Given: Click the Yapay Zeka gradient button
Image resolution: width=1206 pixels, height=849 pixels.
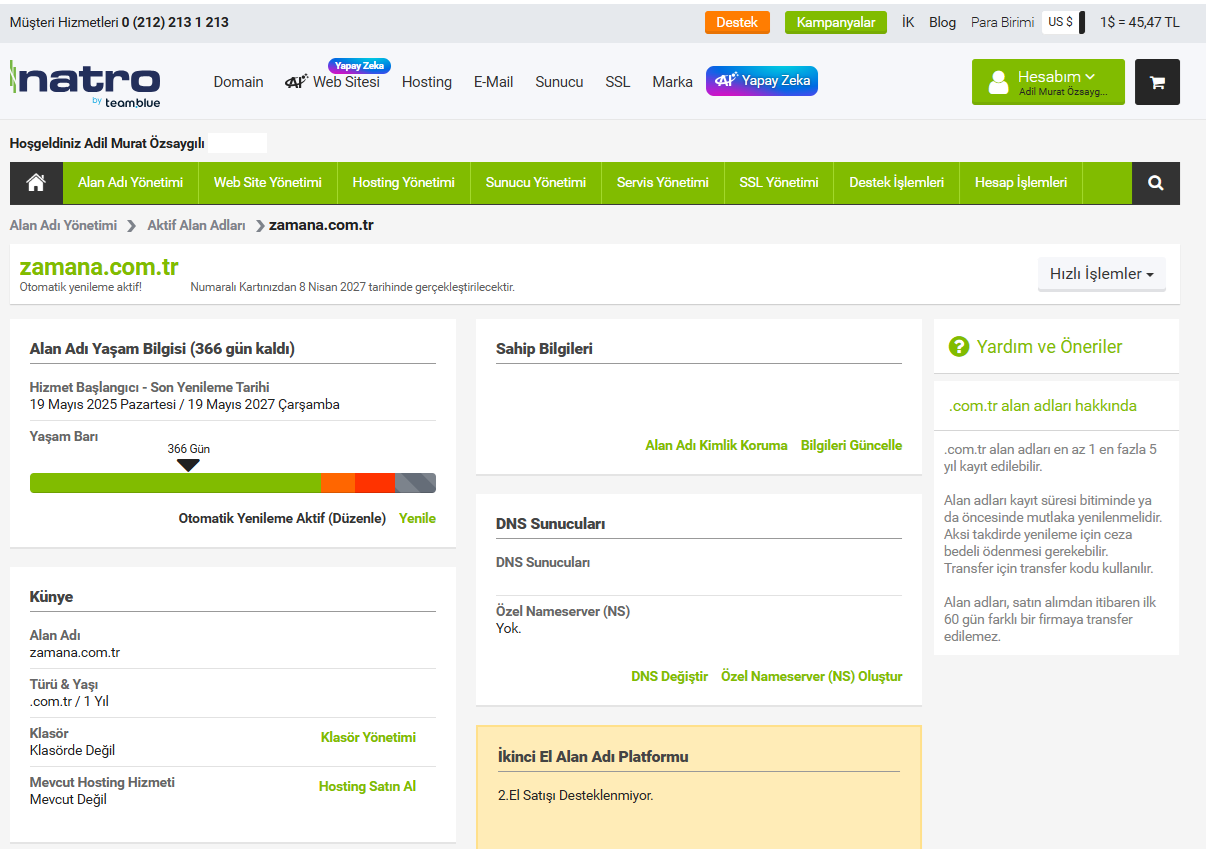Looking at the screenshot, I should [762, 81].
